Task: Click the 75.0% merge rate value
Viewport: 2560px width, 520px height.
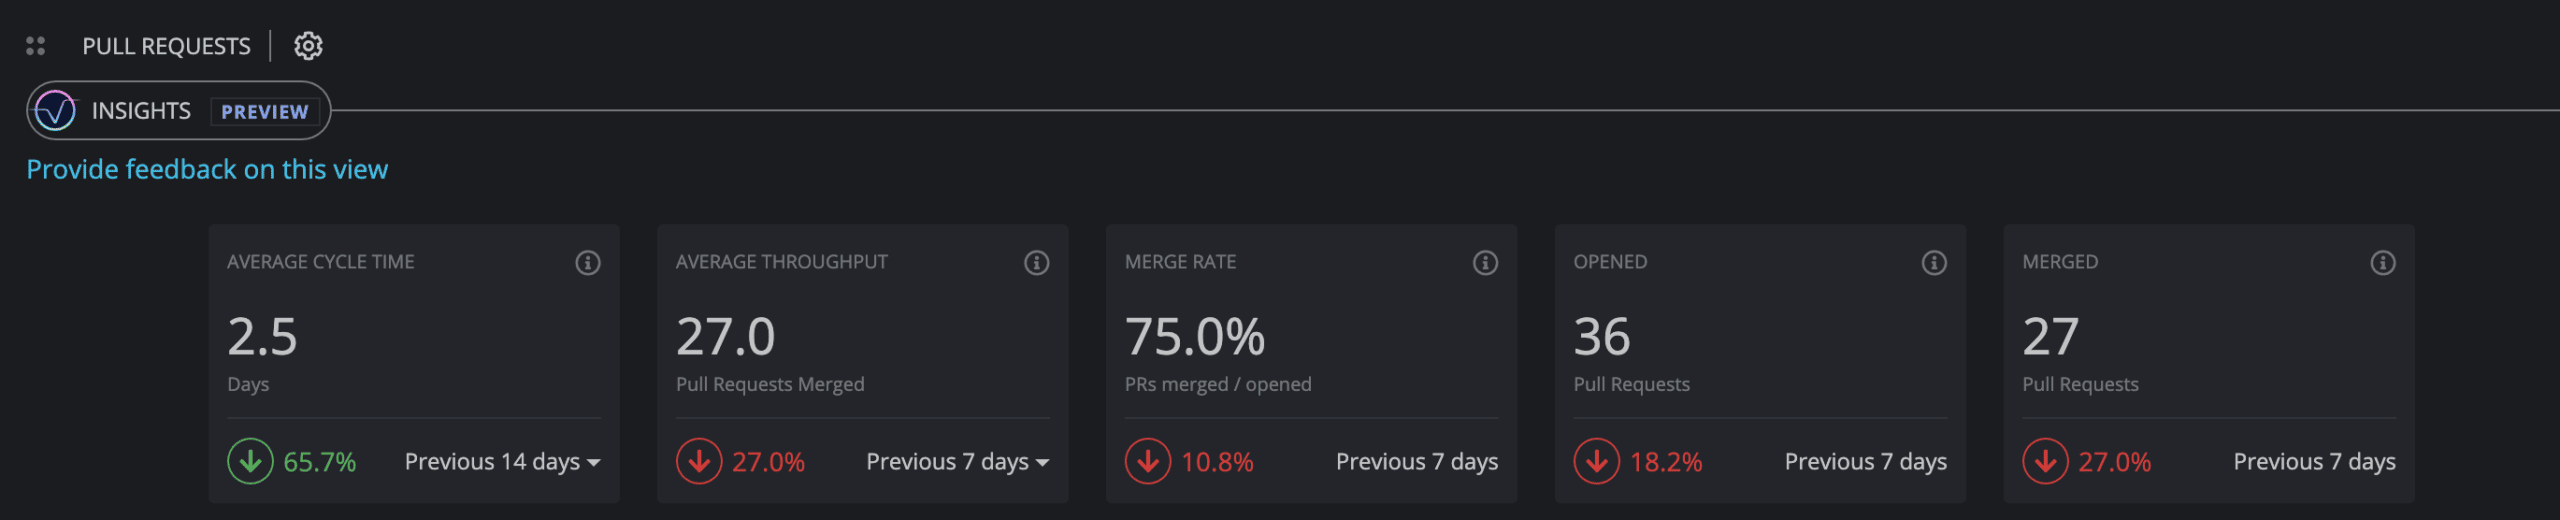Action: coord(1195,336)
